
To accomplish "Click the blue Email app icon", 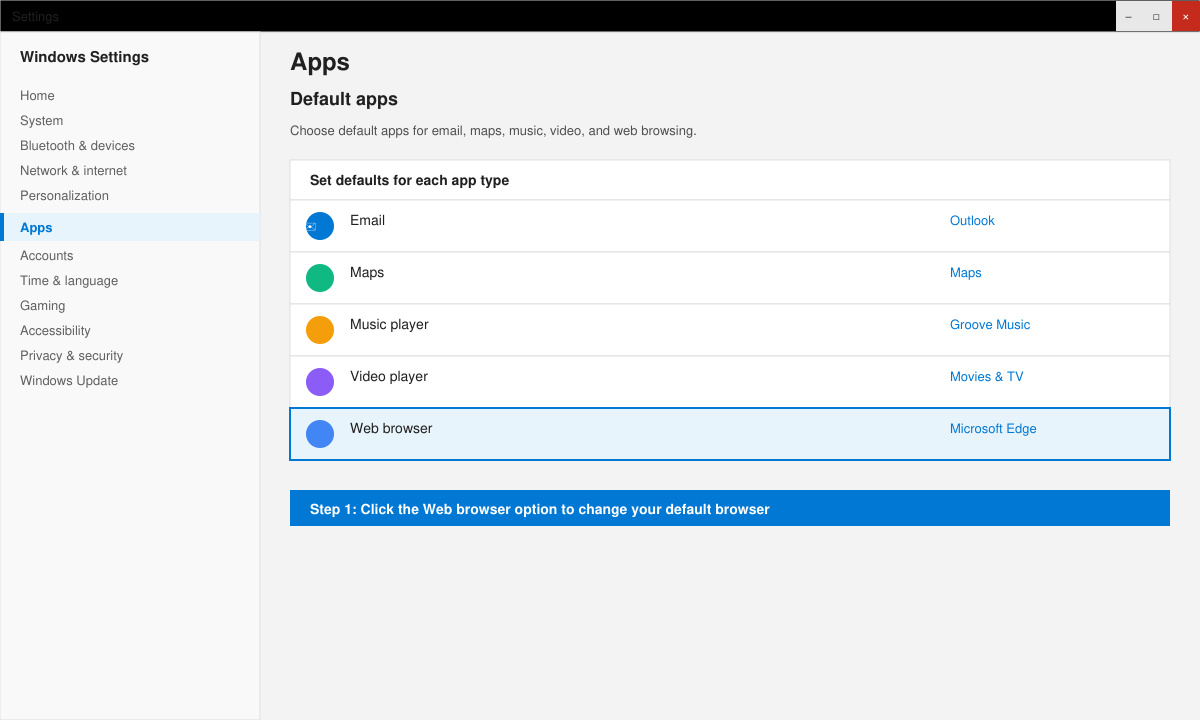I will [x=320, y=226].
